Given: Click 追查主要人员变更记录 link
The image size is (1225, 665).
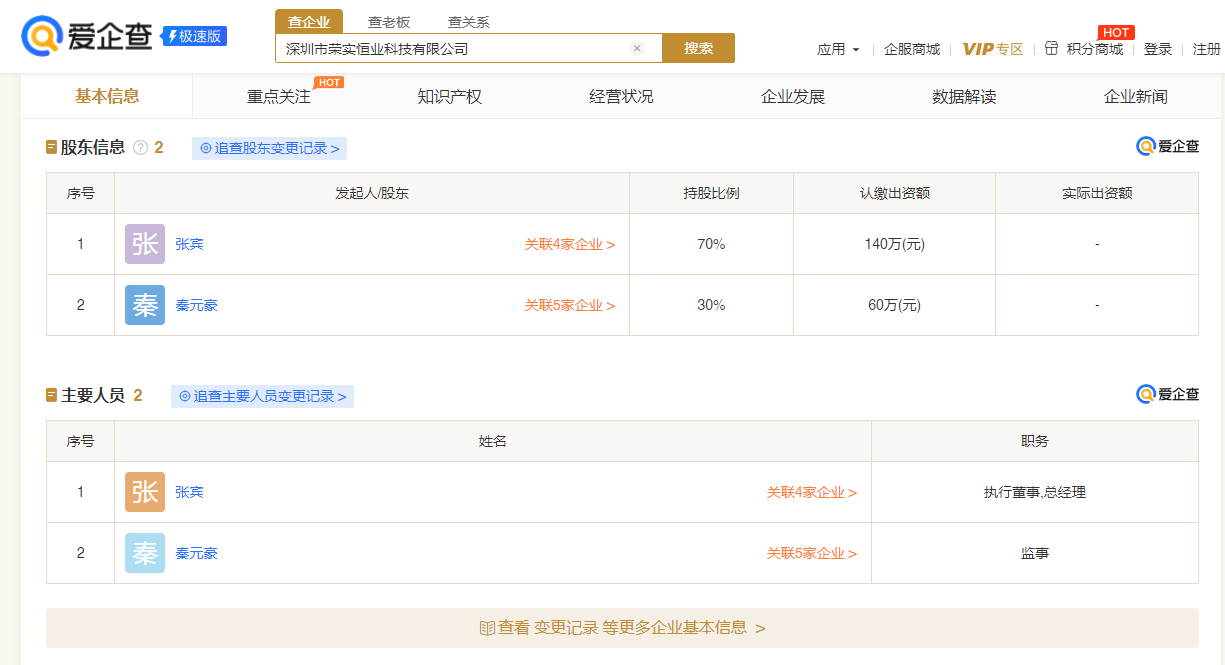Looking at the screenshot, I should point(263,396).
